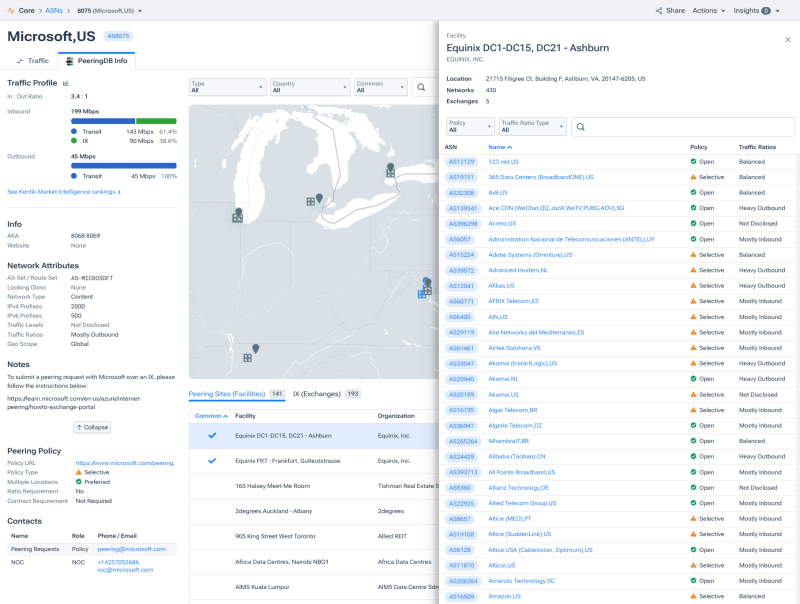Click the peering@microsoft.com email link
This screenshot has height=604, width=800.
point(132,549)
